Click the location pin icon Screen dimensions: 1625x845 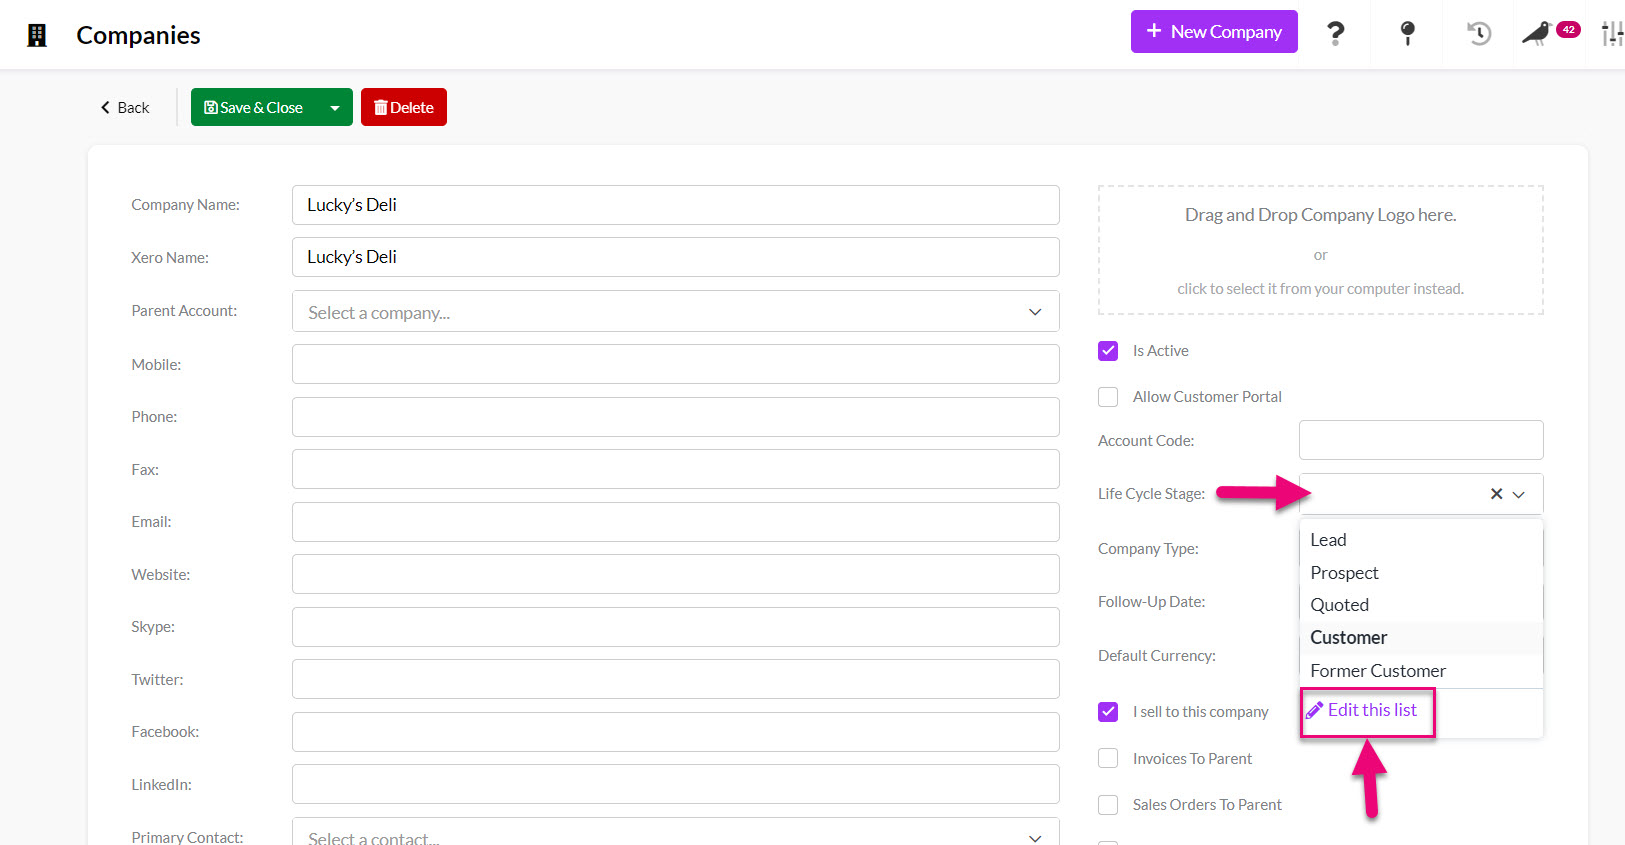click(1407, 34)
